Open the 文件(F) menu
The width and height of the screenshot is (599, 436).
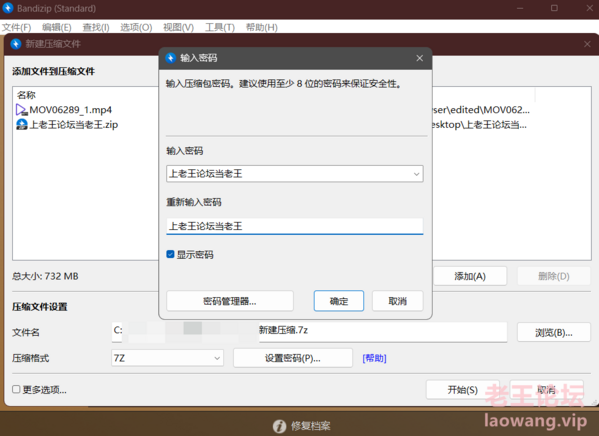16,28
